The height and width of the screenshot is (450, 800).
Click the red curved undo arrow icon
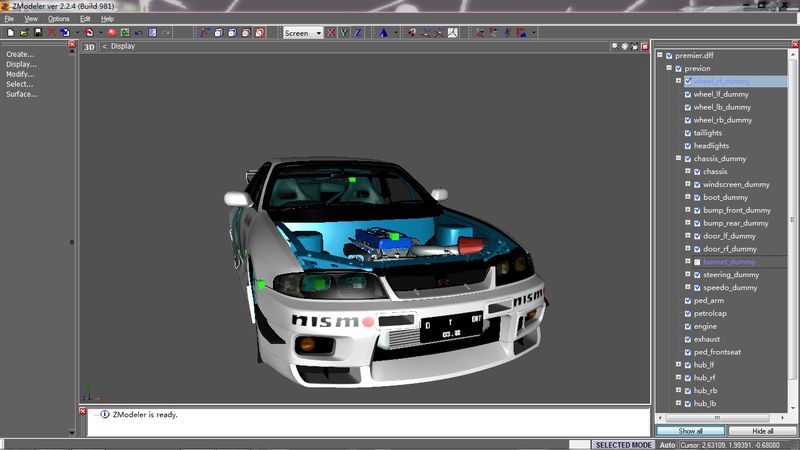tap(89, 33)
